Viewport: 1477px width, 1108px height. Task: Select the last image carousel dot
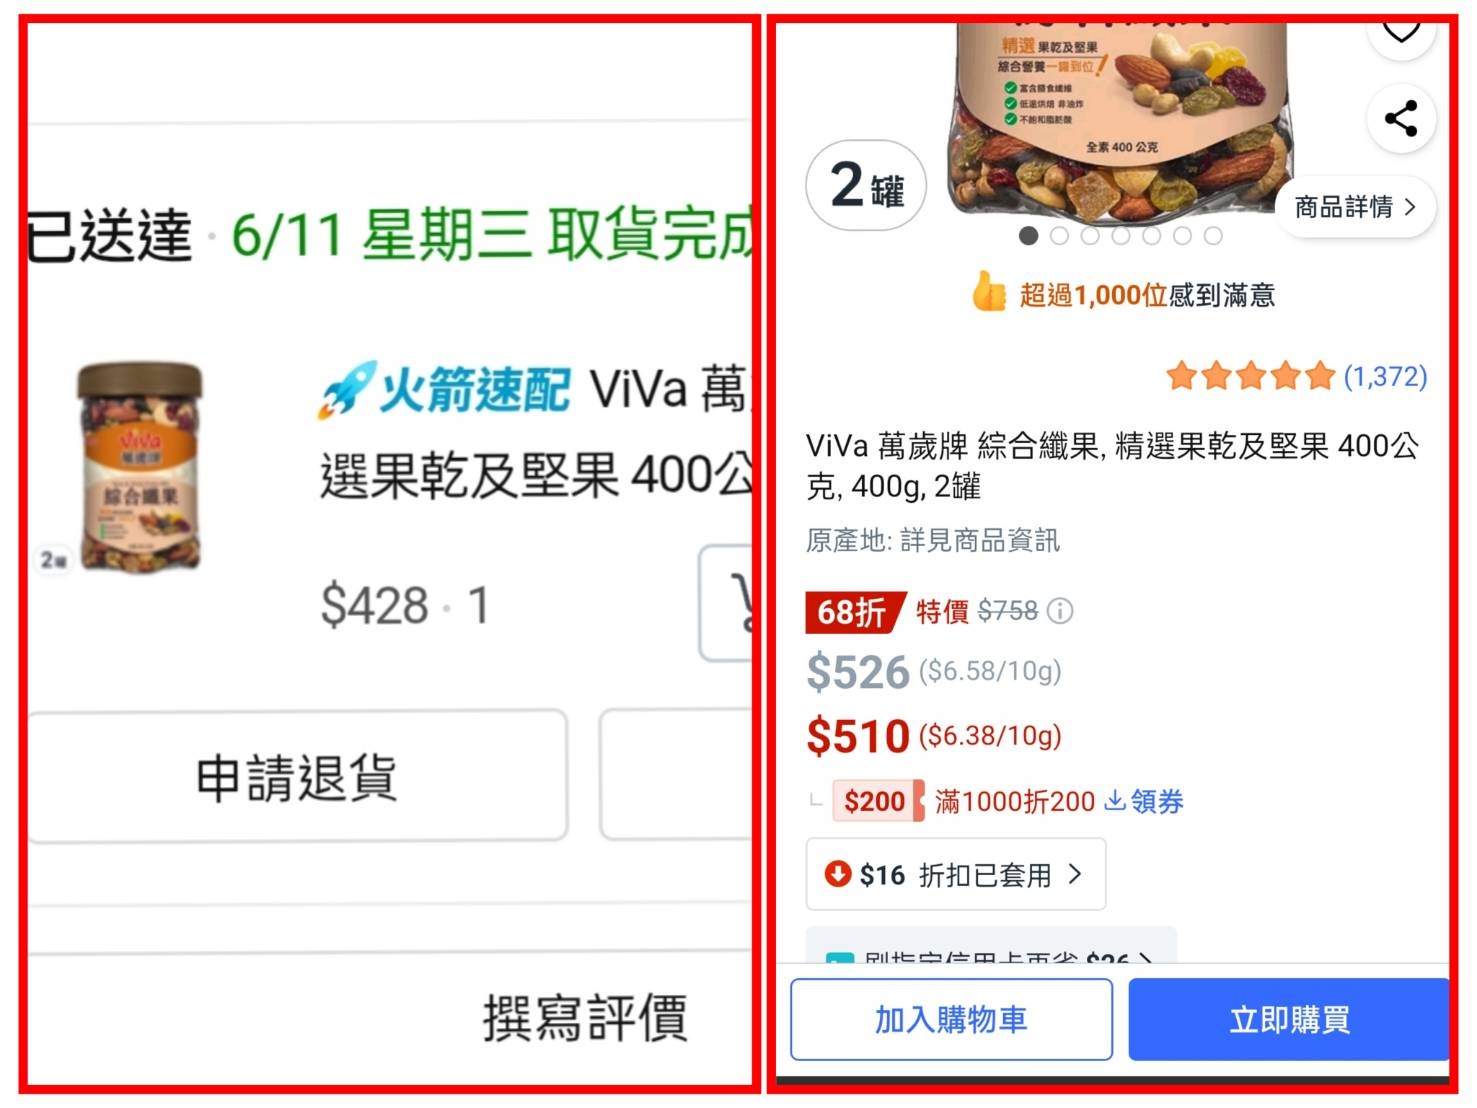1213,236
